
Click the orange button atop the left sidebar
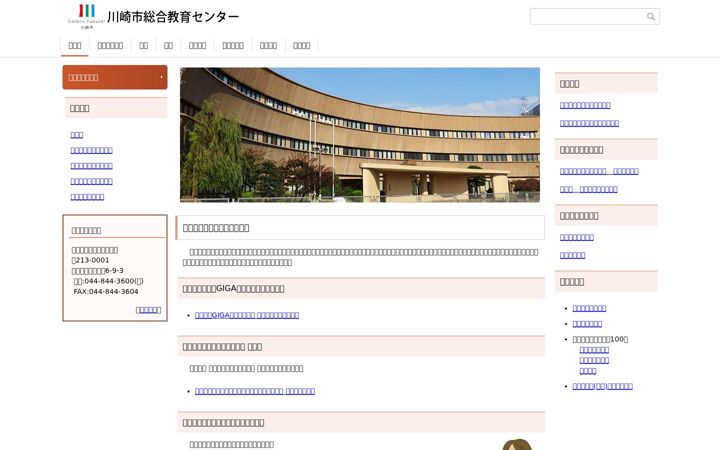(x=115, y=77)
